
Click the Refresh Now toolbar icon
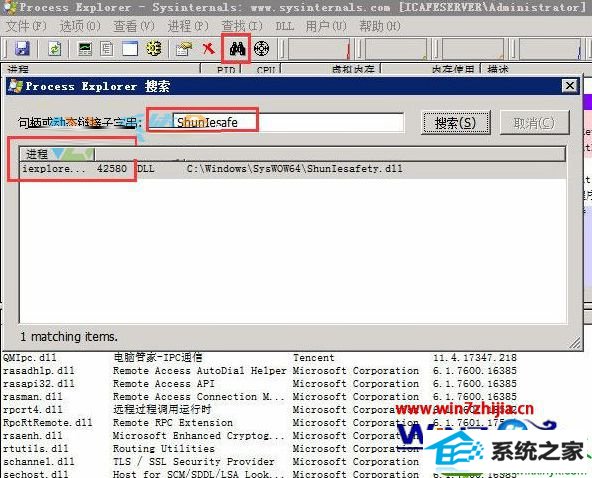click(55, 48)
